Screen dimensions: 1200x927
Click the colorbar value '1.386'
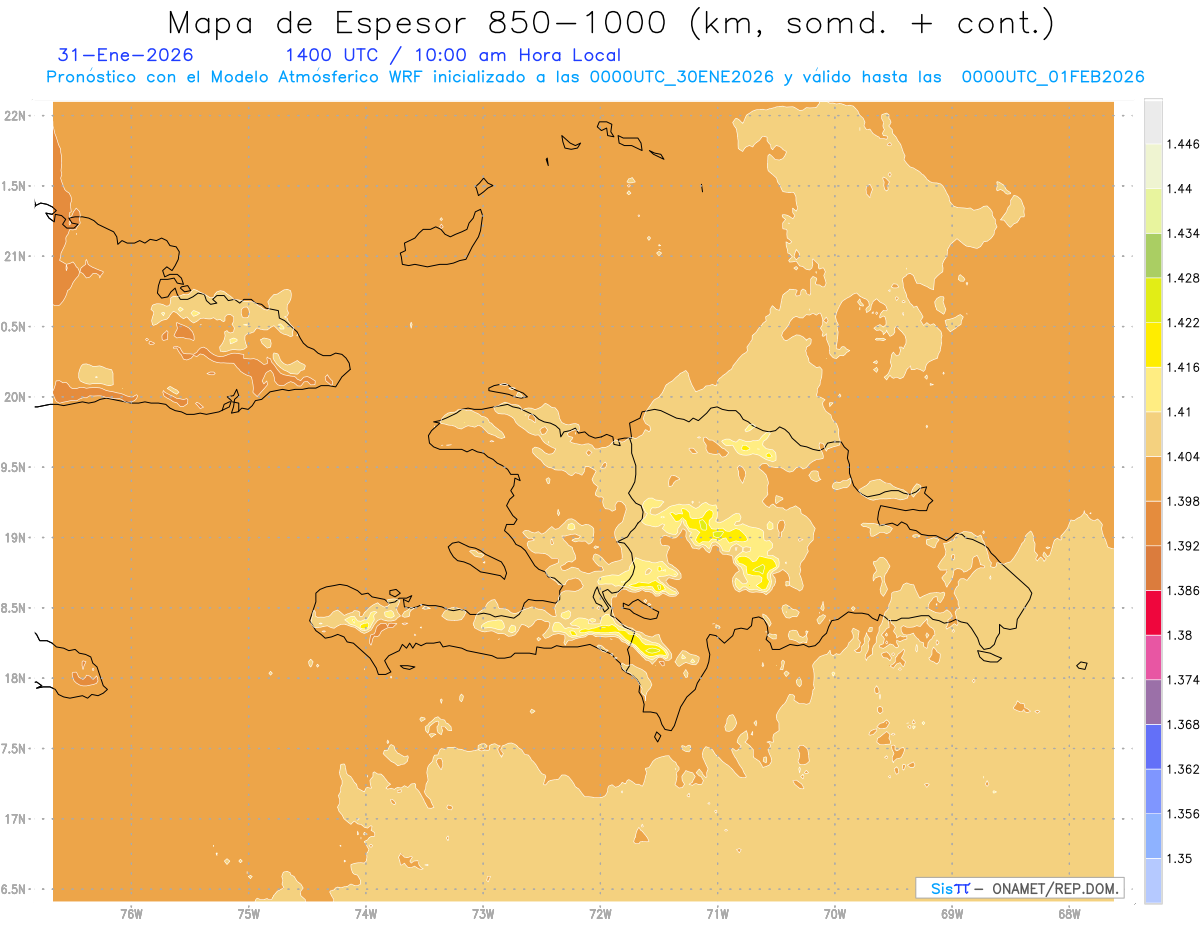[1184, 590]
